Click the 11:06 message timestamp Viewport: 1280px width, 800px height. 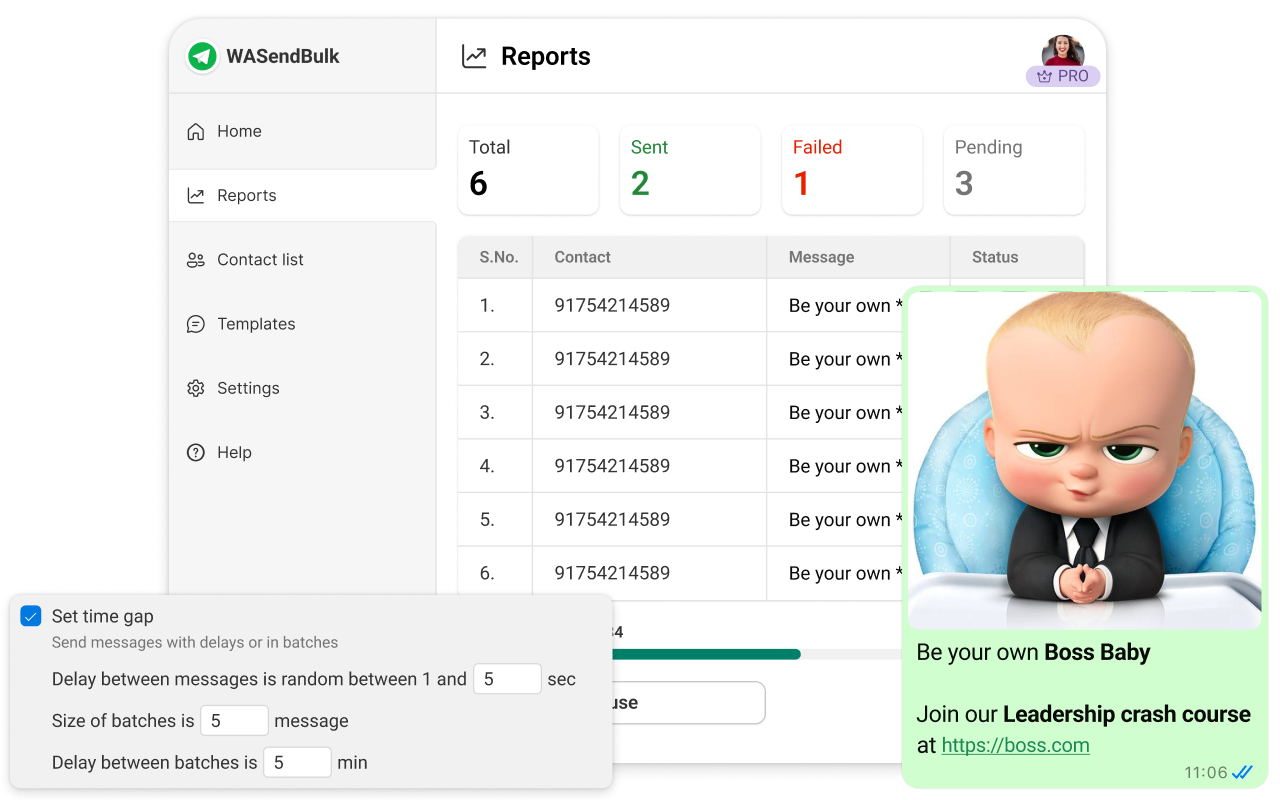[x=1205, y=772]
